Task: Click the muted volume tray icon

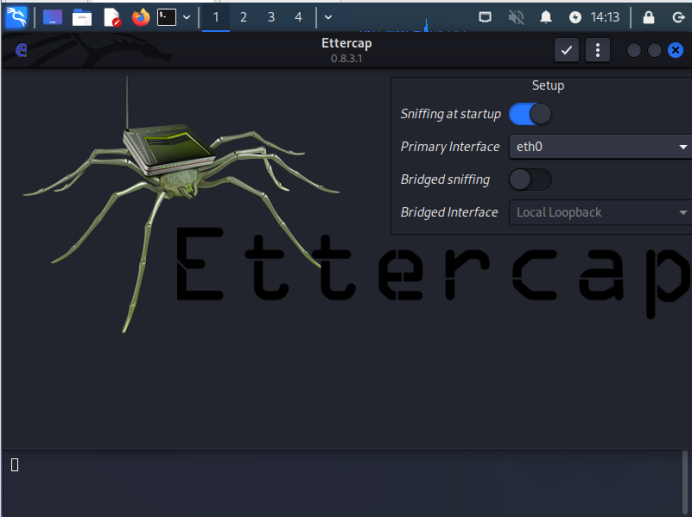Action: (515, 17)
